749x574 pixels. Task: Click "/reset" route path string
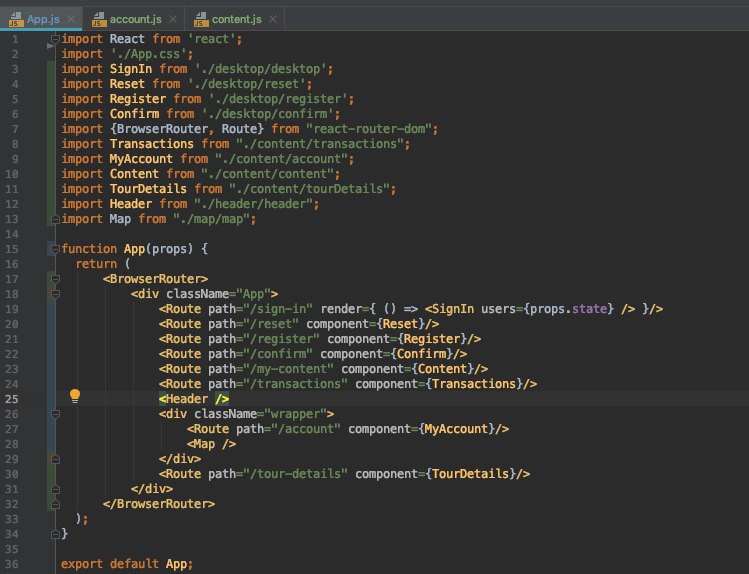click(271, 324)
